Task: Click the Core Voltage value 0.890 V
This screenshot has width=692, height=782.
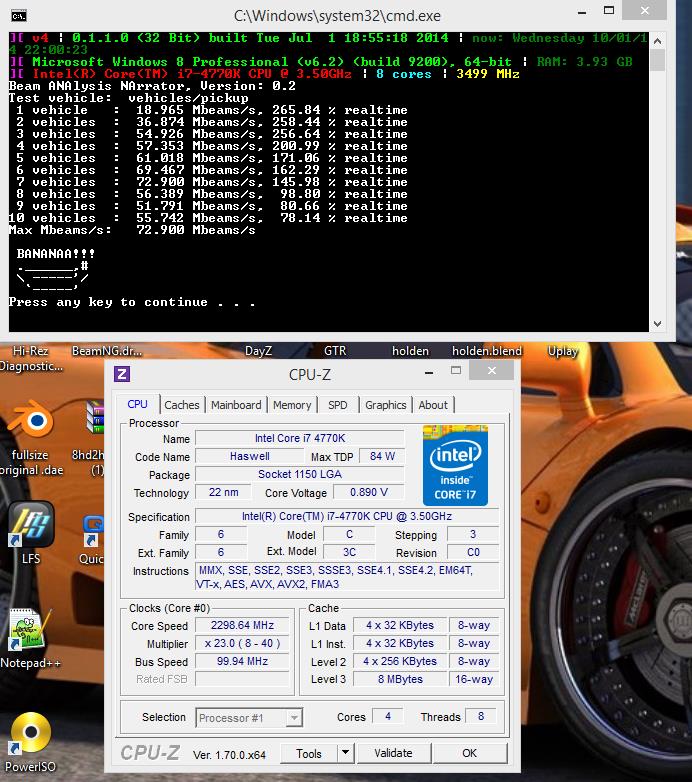Action: [369, 492]
